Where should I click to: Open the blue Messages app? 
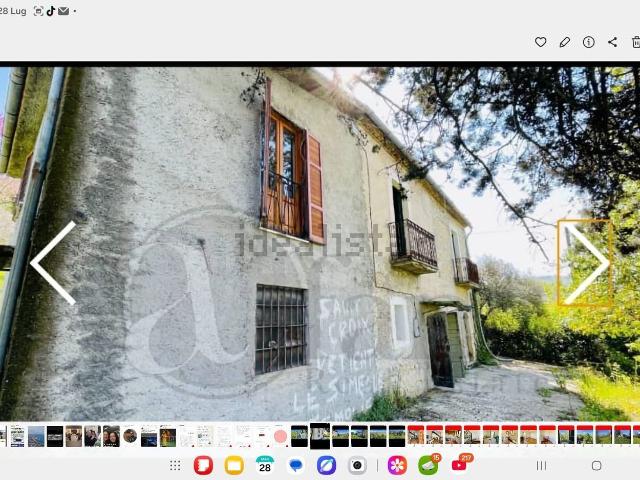pos(296,465)
